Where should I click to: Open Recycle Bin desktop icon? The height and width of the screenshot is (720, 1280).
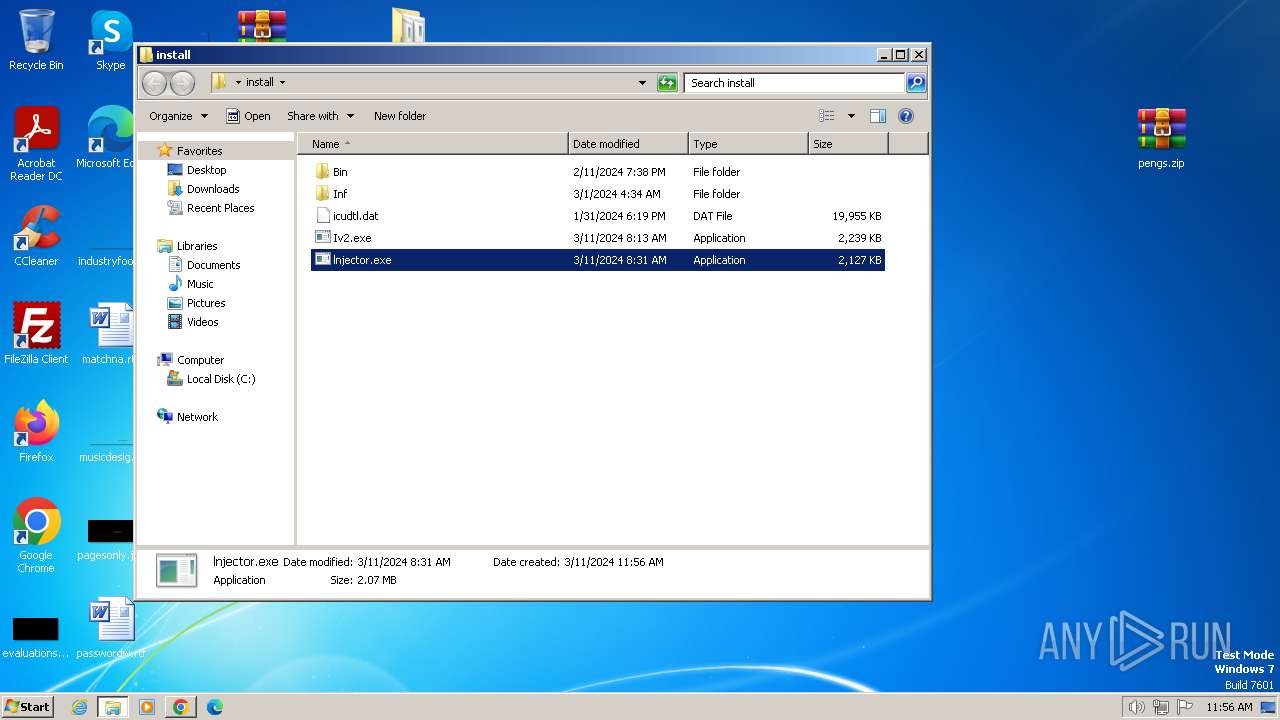(x=36, y=40)
